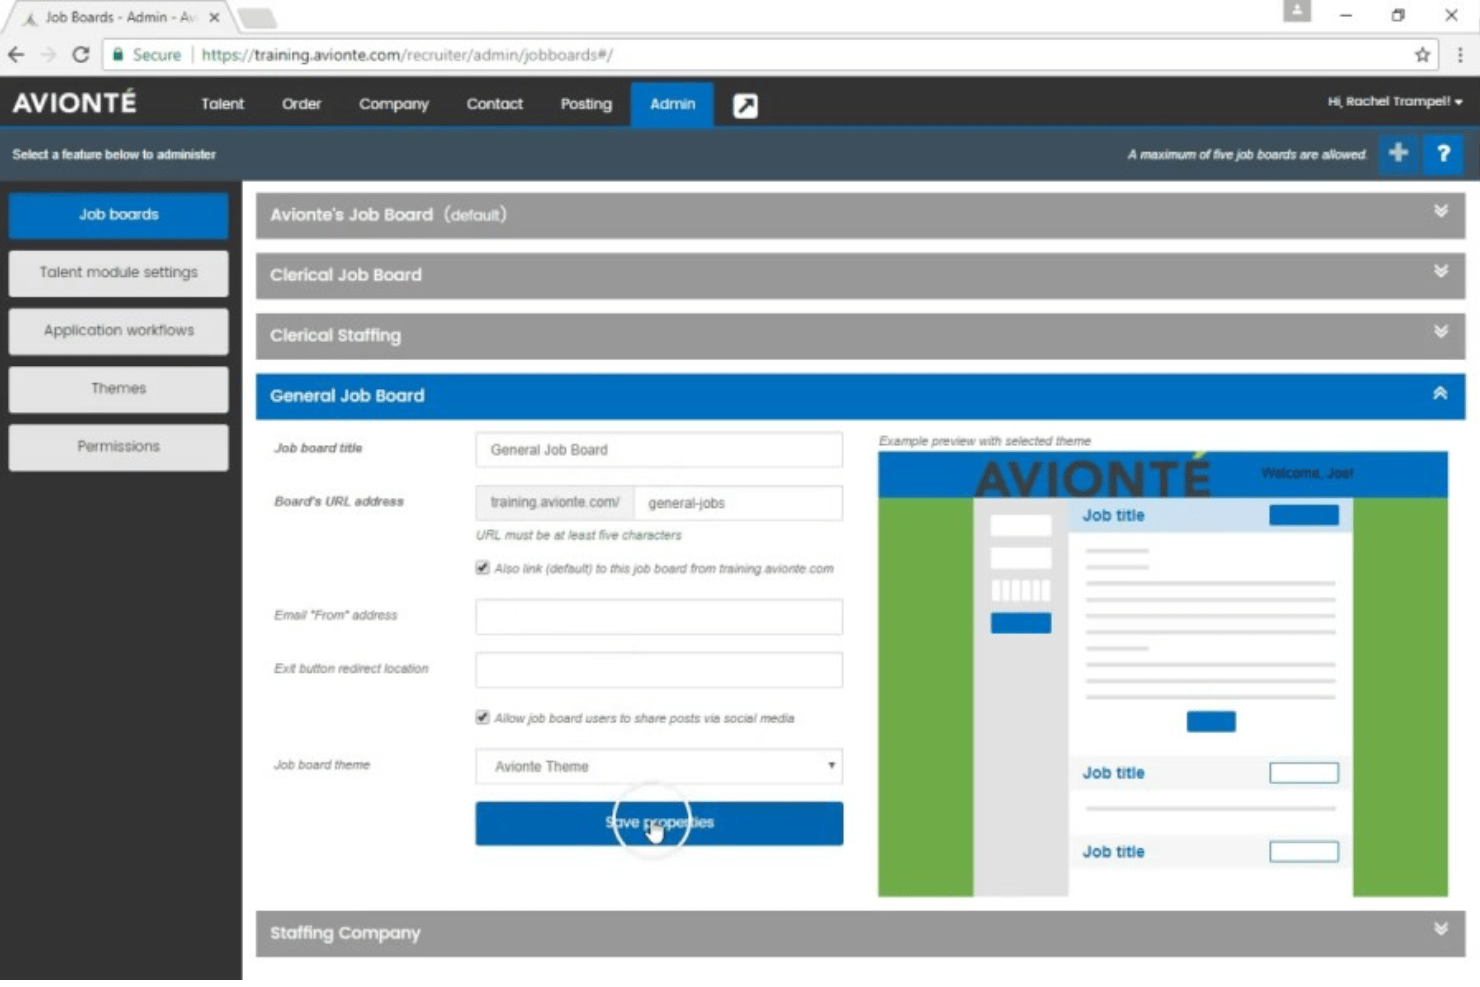Click the 'training.avionte.com/' URL prefix text
This screenshot has width=1480, height=987.
[555, 502]
